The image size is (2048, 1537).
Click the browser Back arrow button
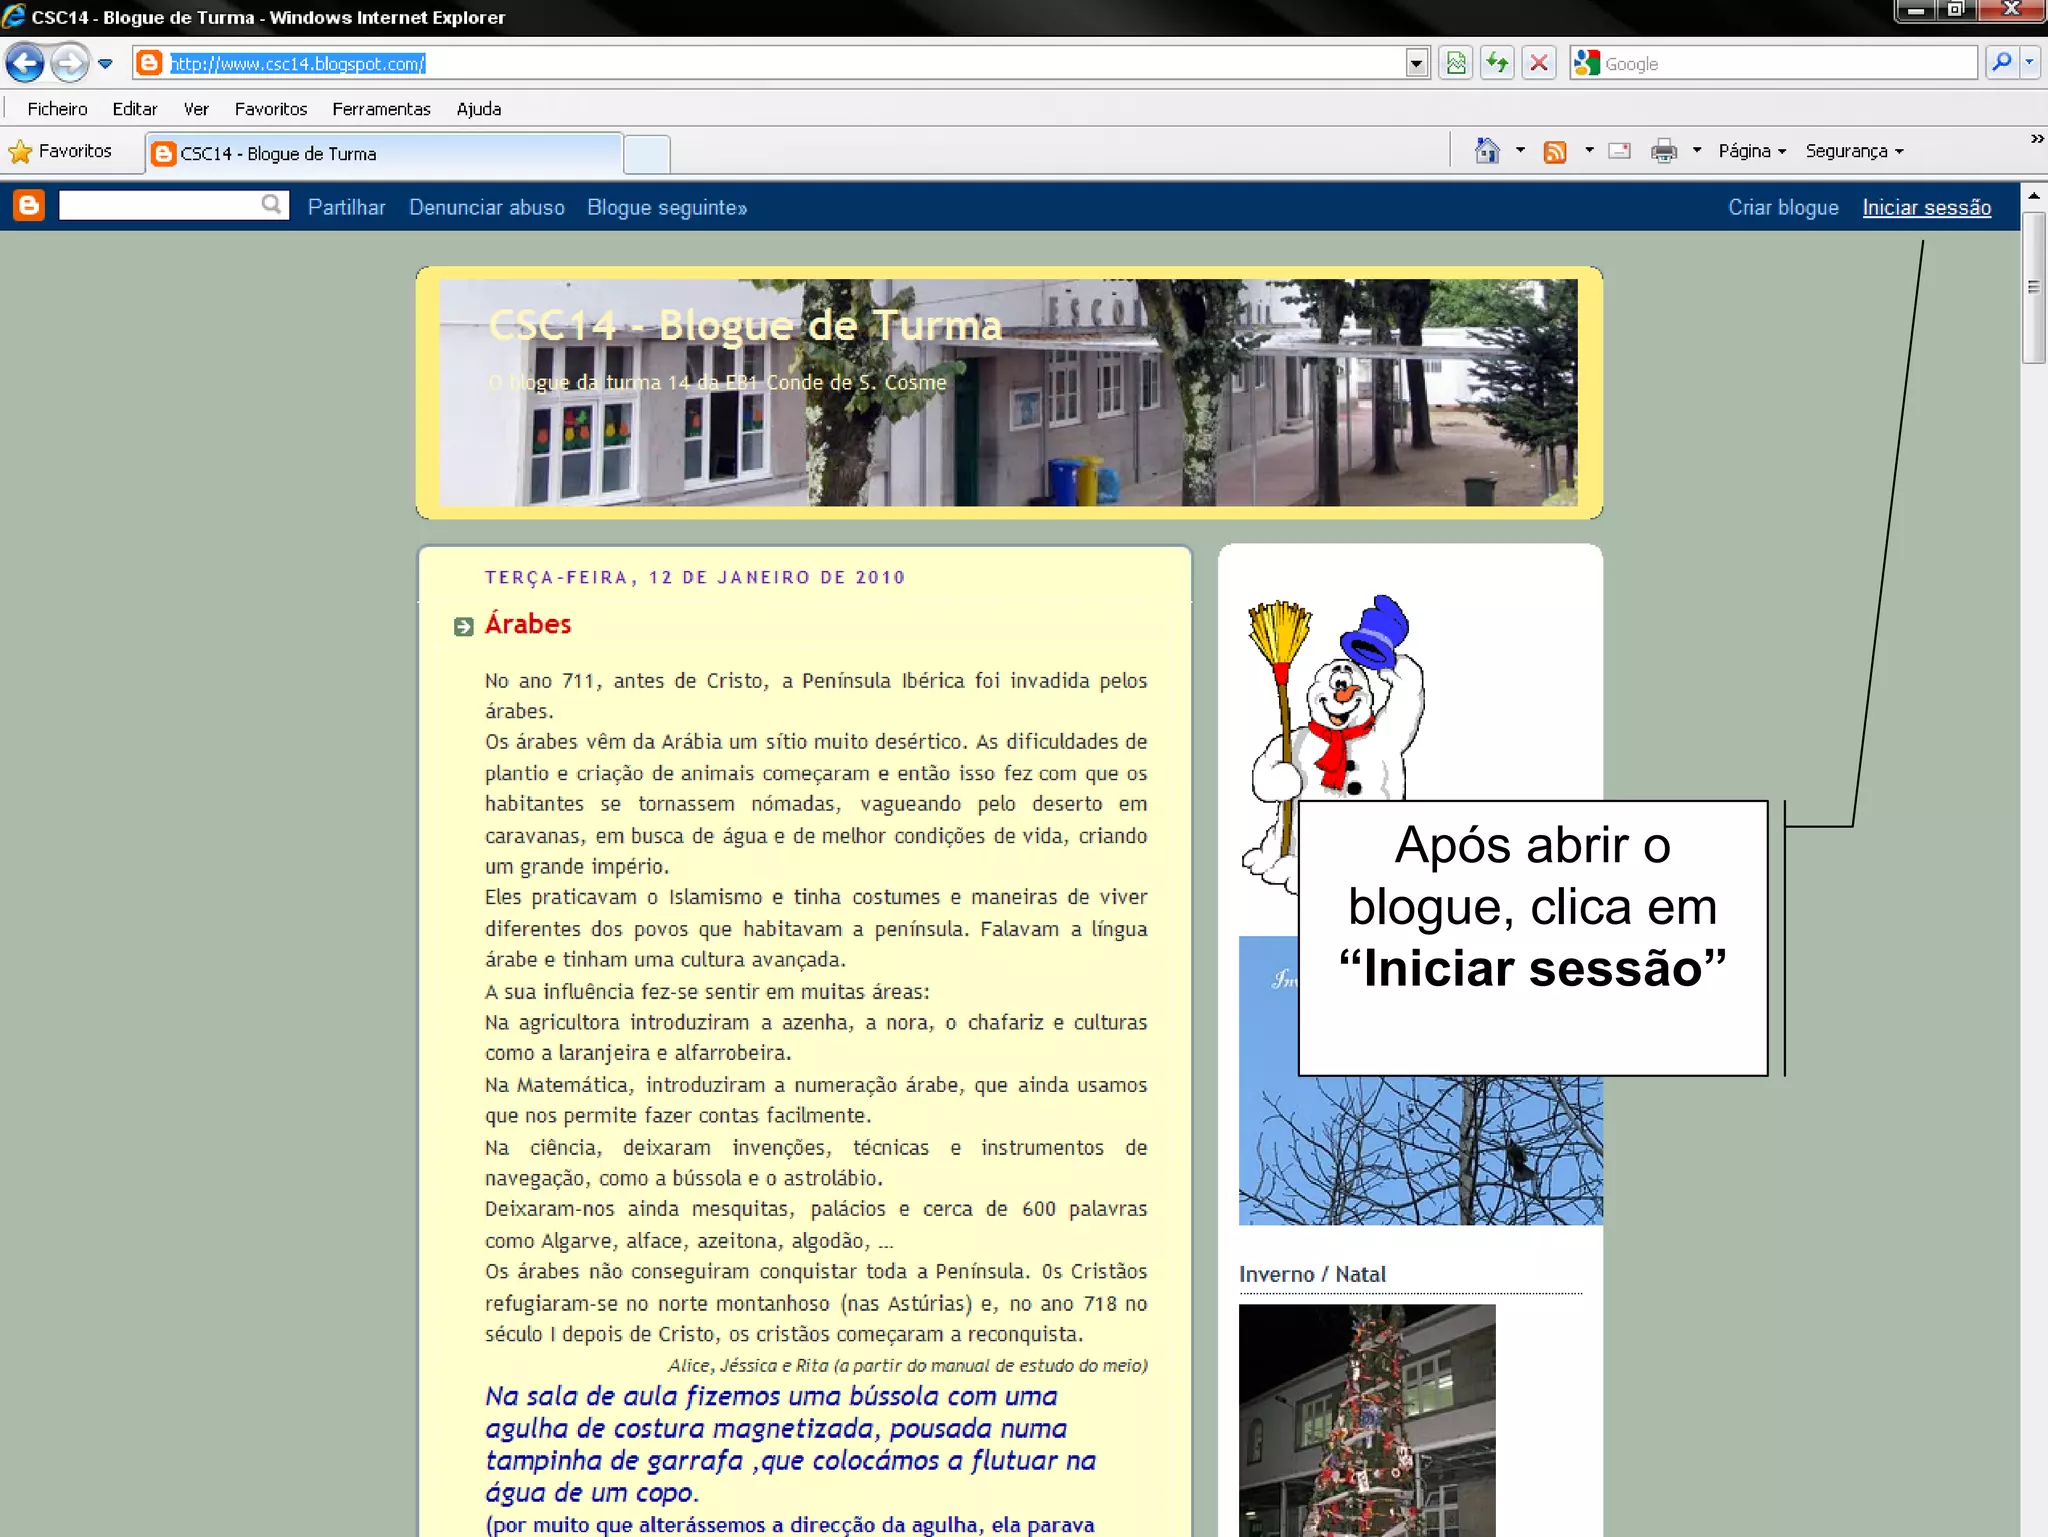[25, 63]
